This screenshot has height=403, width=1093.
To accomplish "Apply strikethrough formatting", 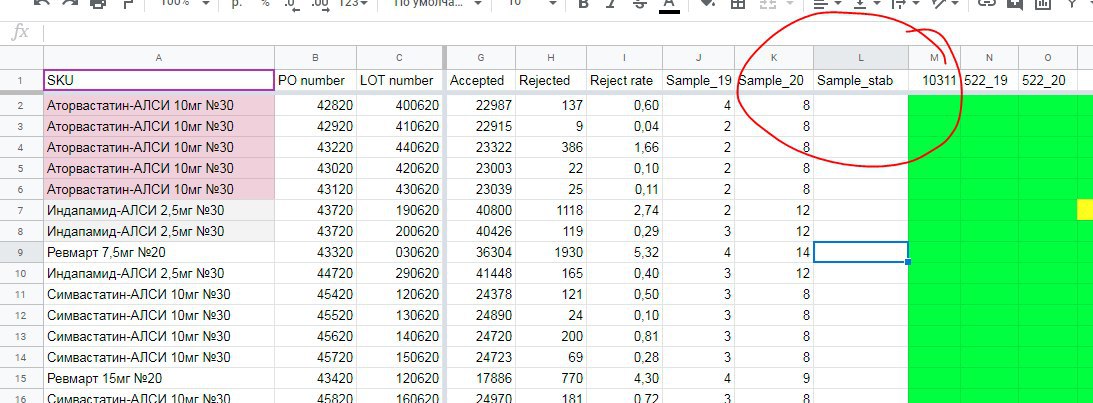I will point(640,4).
